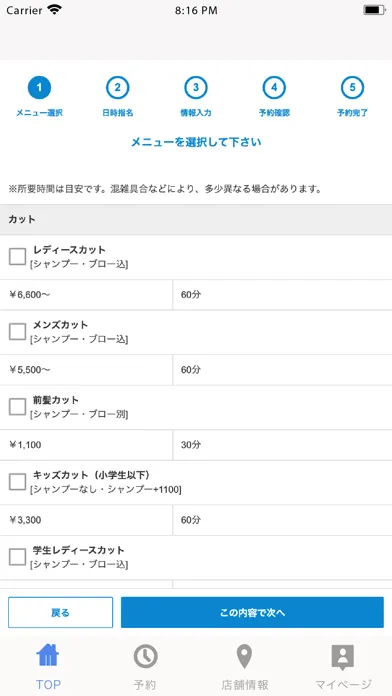Check the メンズカット checkbox
This screenshot has width=392, height=696.
18,332
